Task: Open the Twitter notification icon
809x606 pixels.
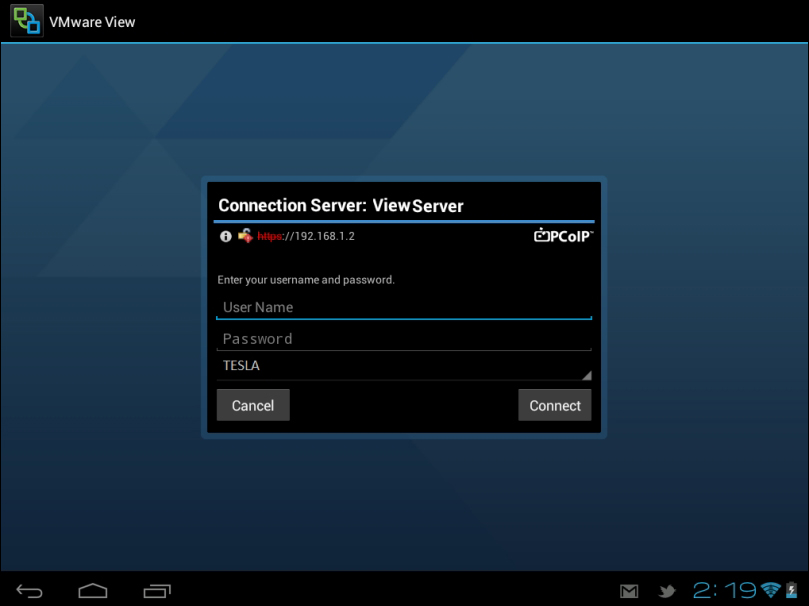Action: pyautogui.click(x=667, y=591)
